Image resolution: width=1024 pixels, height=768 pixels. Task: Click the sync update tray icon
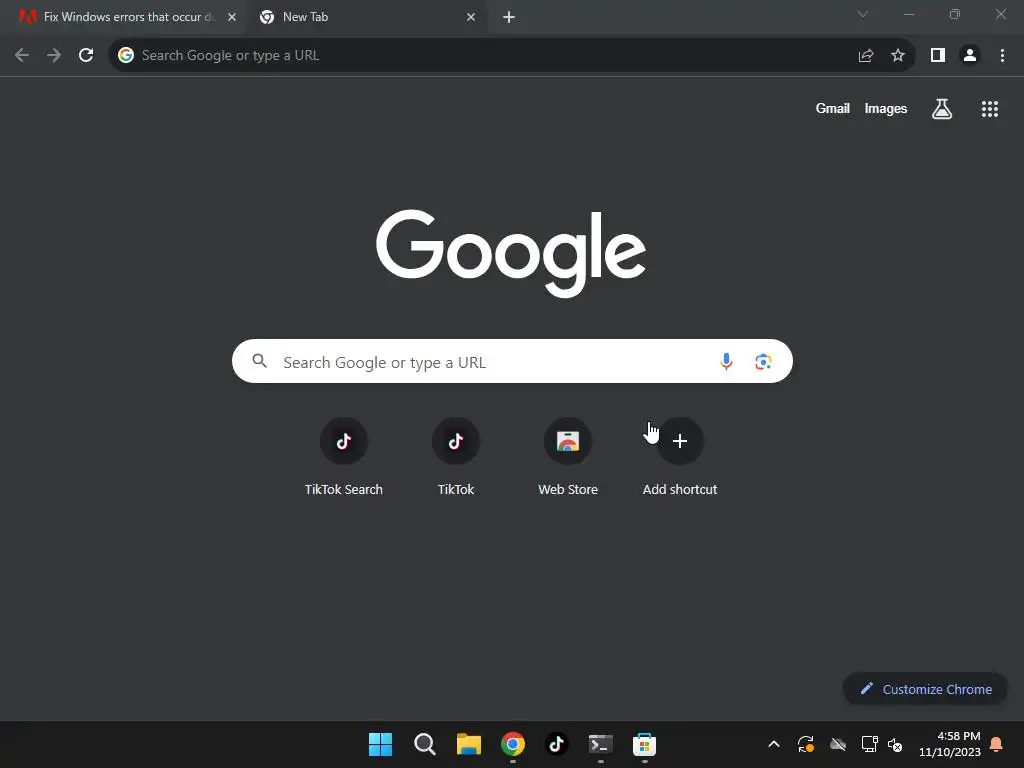pos(806,744)
